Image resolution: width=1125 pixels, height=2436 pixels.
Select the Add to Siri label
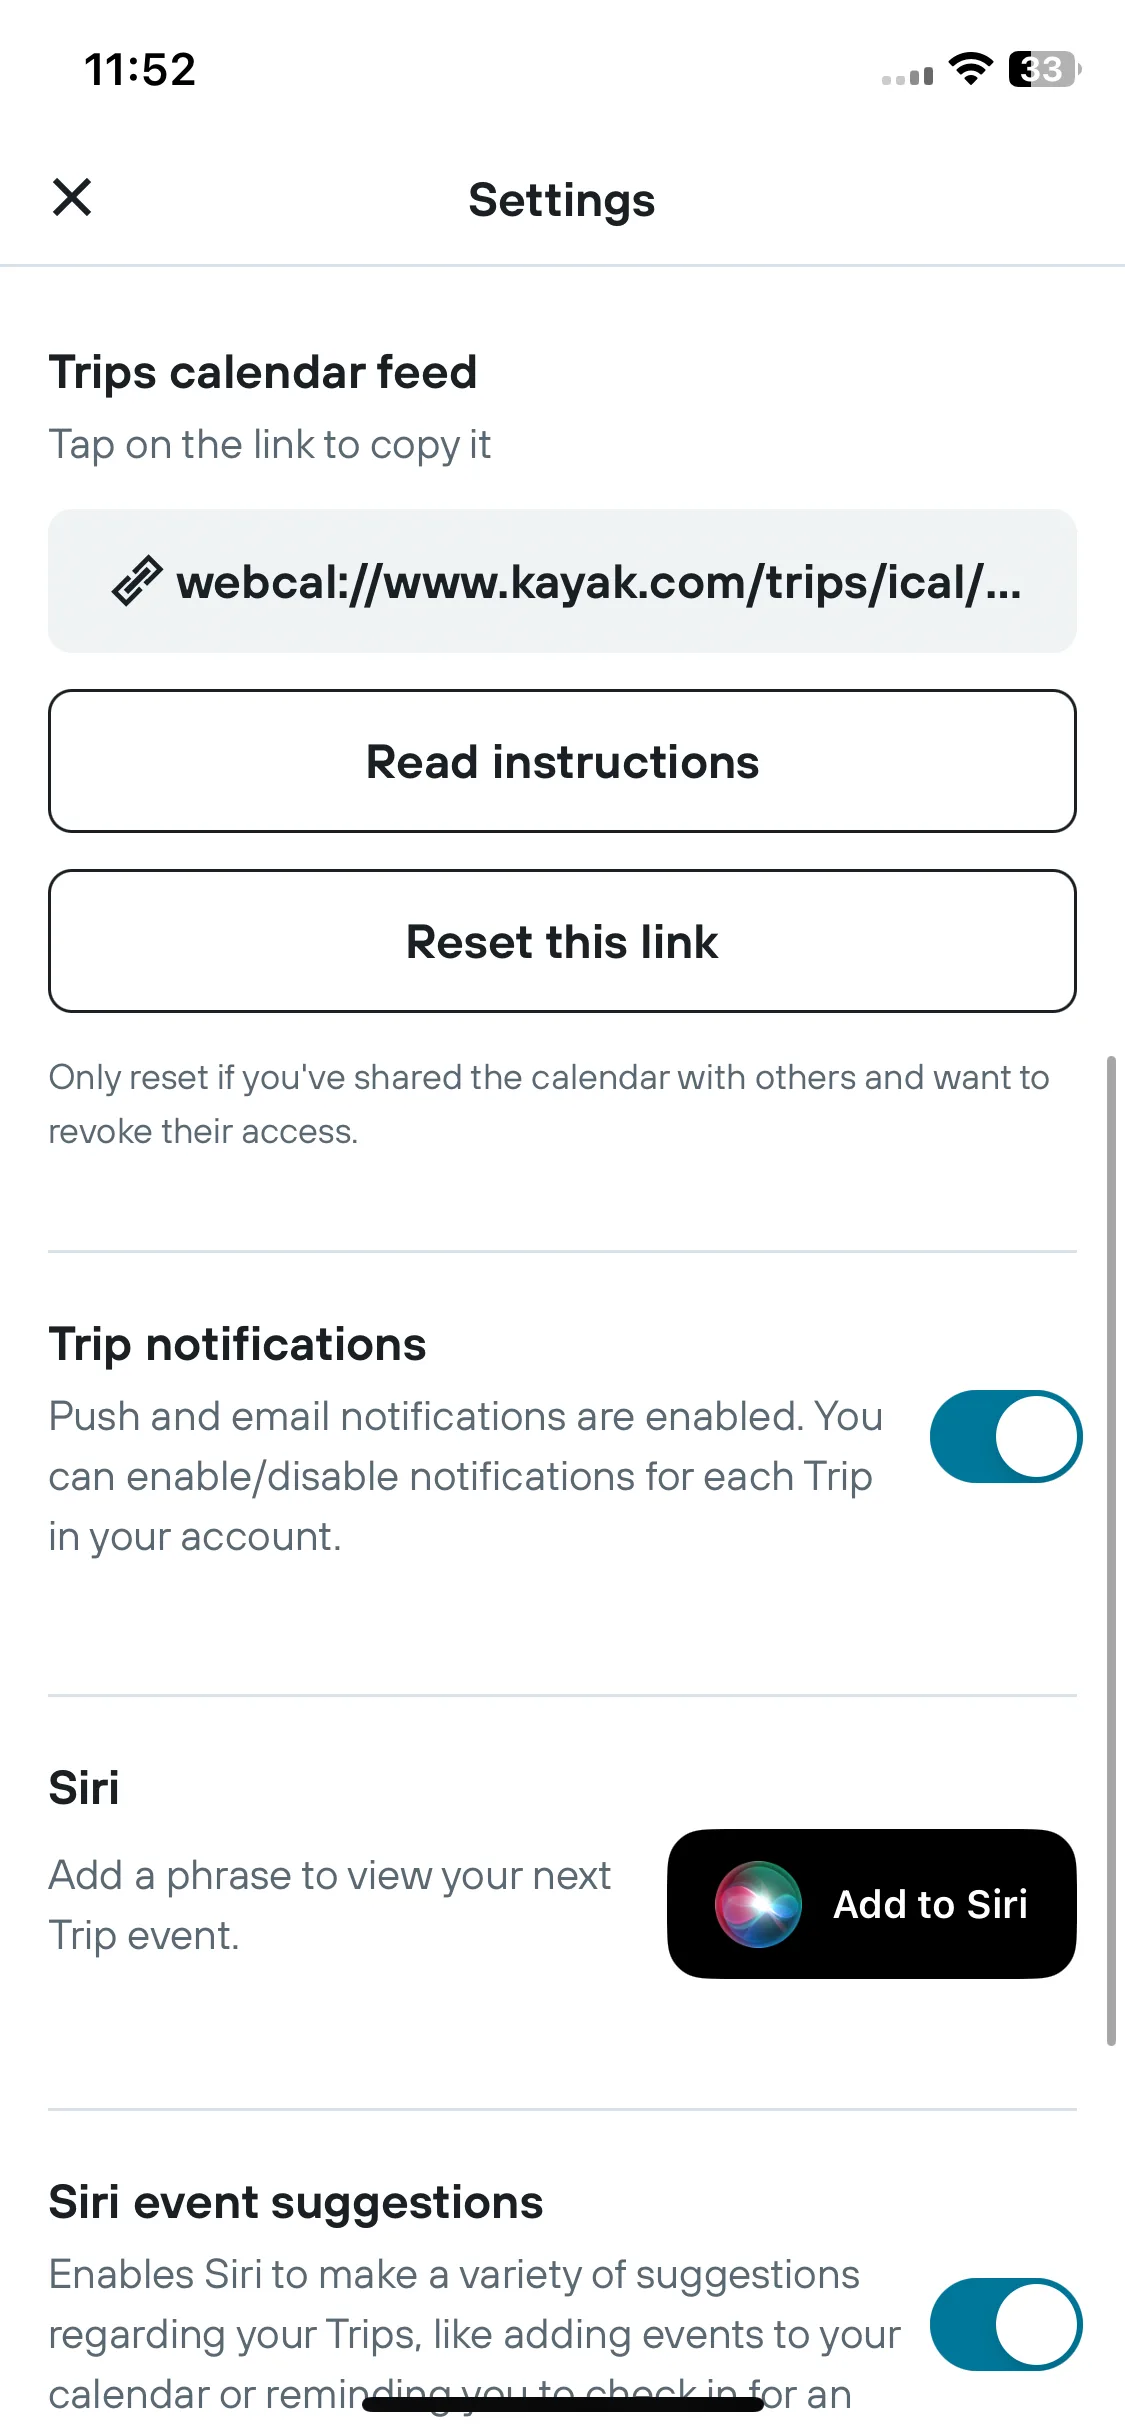tap(931, 1904)
